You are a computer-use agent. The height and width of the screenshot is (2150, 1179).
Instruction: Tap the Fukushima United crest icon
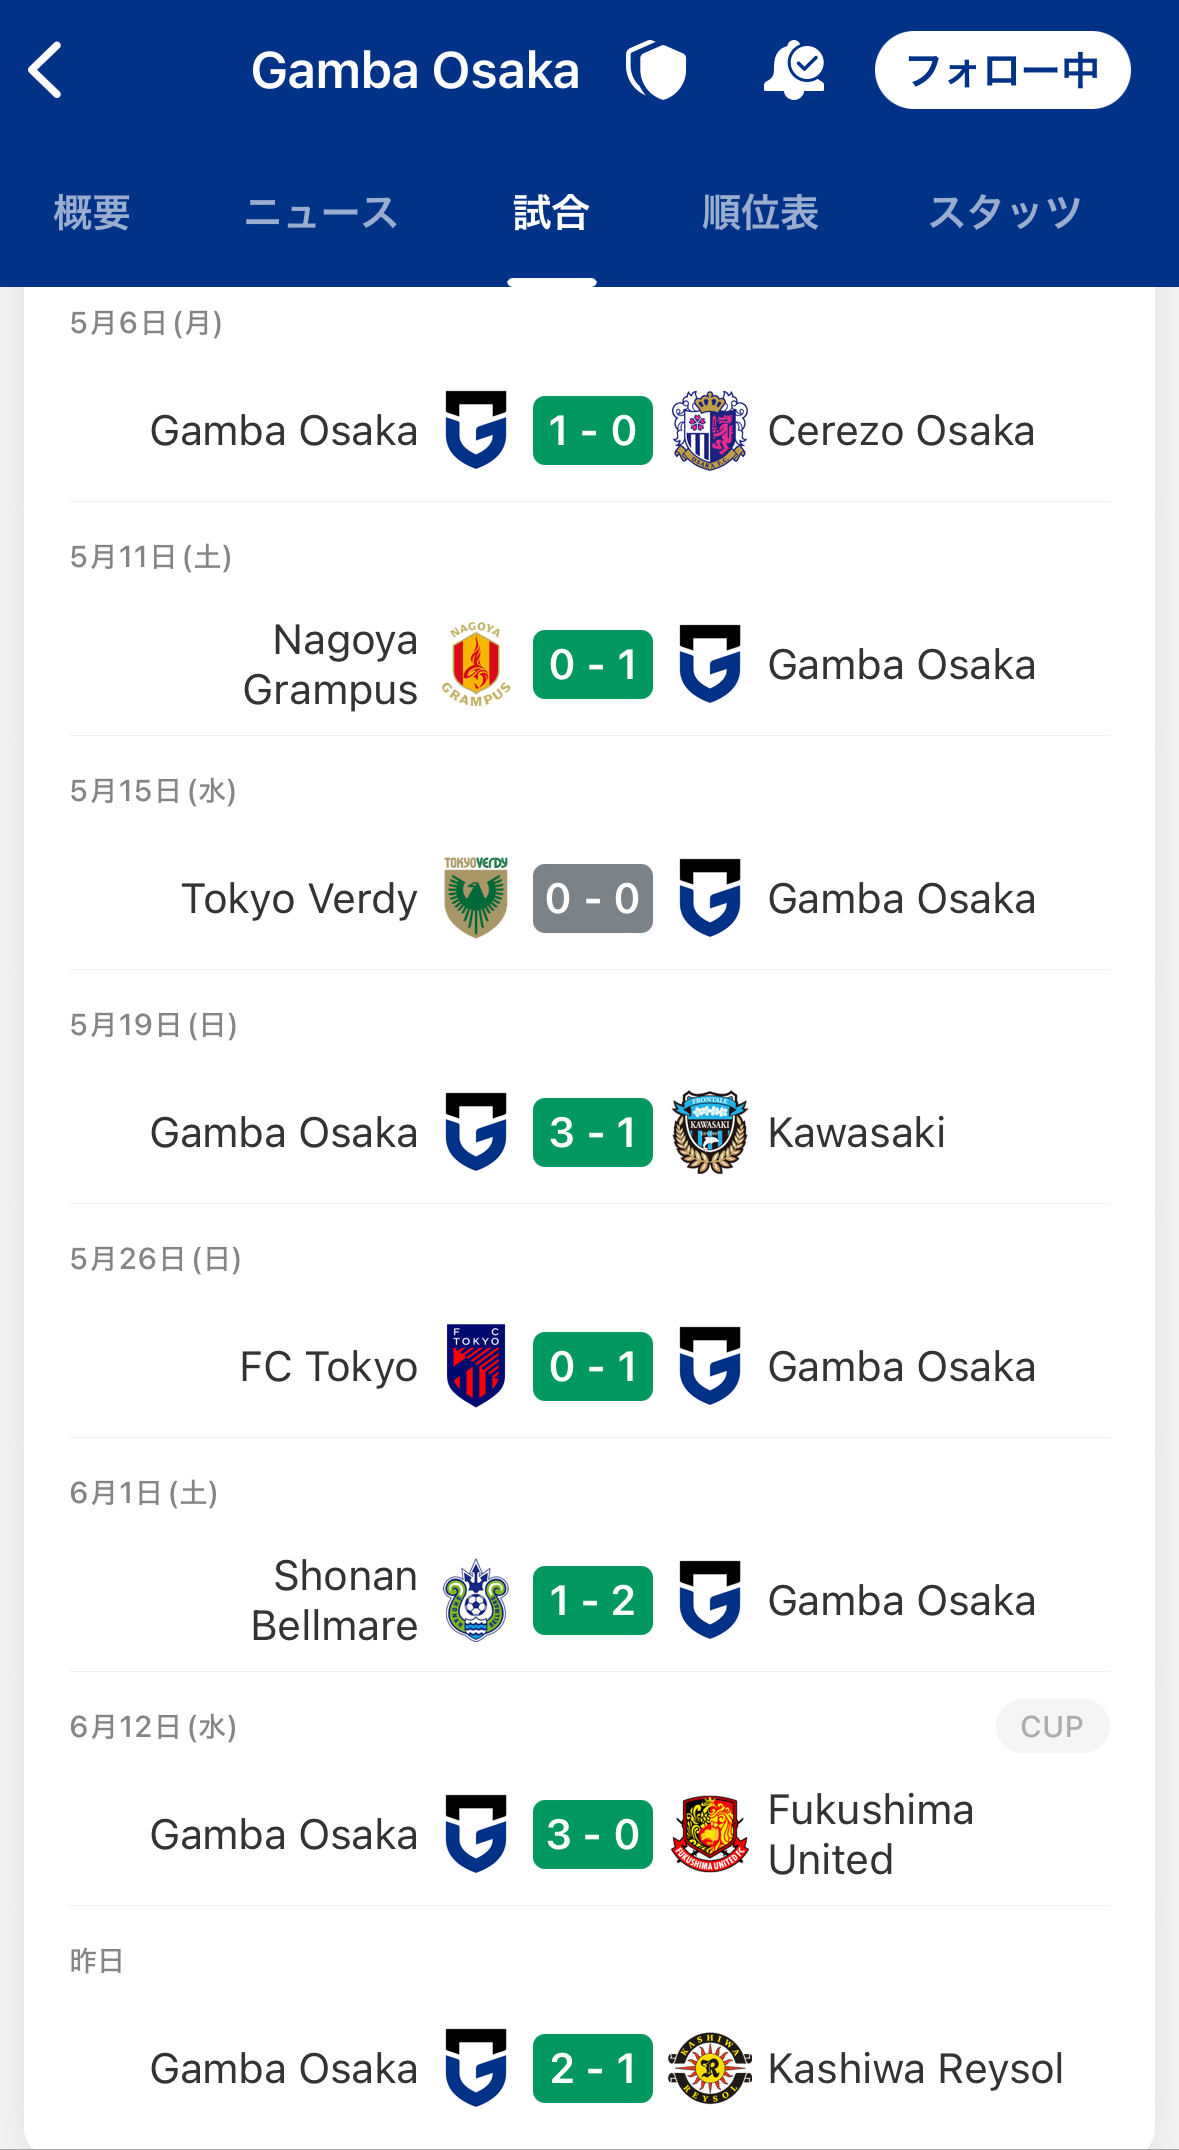[x=709, y=1834]
